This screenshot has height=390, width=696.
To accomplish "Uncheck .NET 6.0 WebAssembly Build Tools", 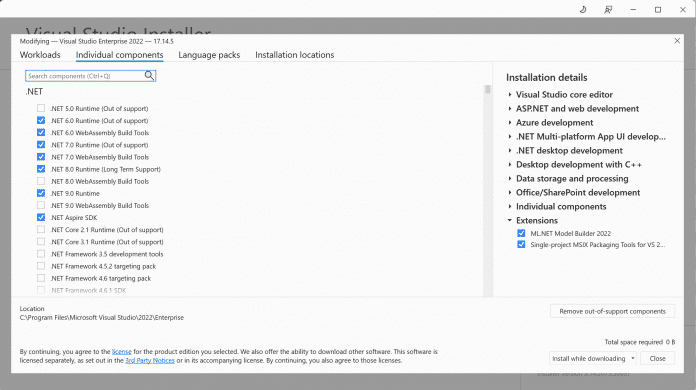I will point(41,132).
